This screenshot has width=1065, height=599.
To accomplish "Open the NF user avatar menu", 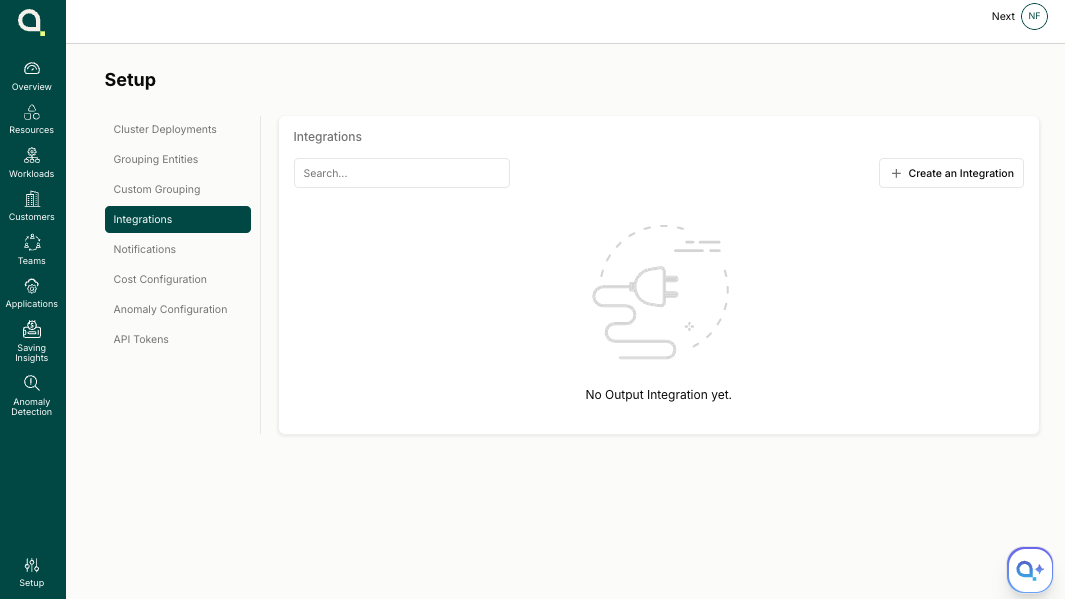I will [1034, 16].
